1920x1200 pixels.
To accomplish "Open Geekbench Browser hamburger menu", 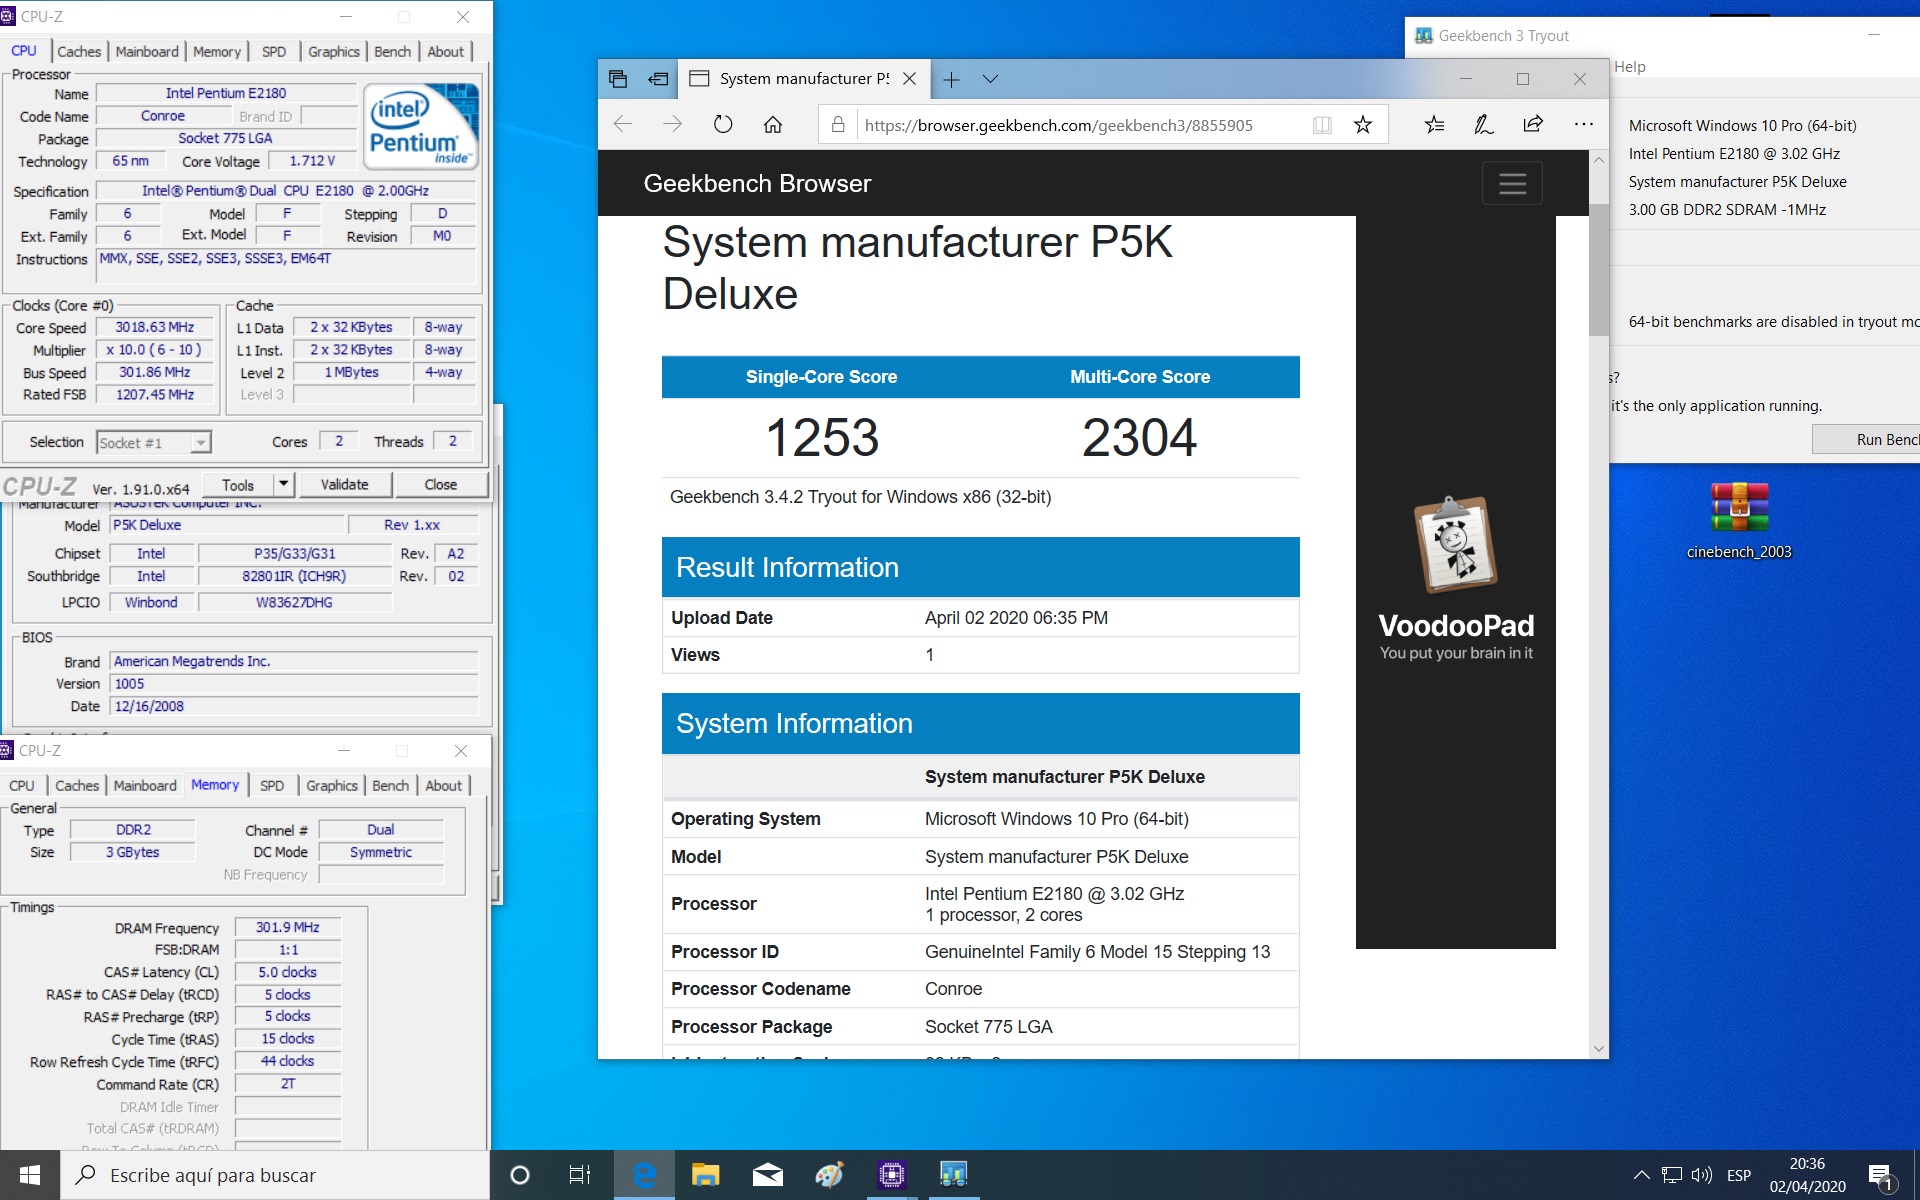I will [x=1512, y=183].
